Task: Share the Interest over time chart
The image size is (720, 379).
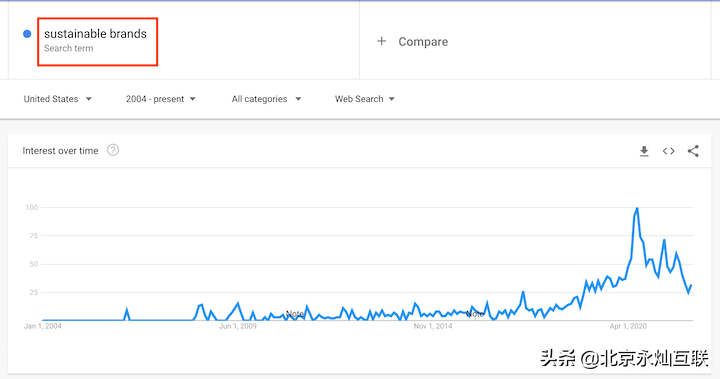Action: [693, 151]
